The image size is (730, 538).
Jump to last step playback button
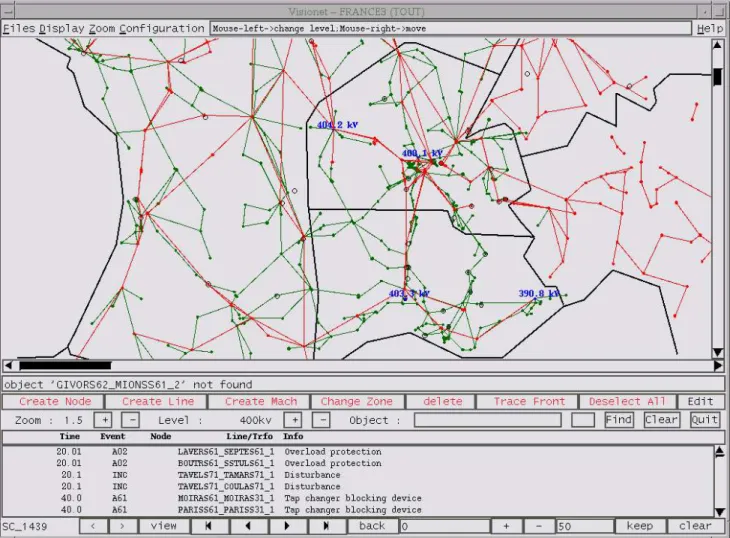(326, 526)
